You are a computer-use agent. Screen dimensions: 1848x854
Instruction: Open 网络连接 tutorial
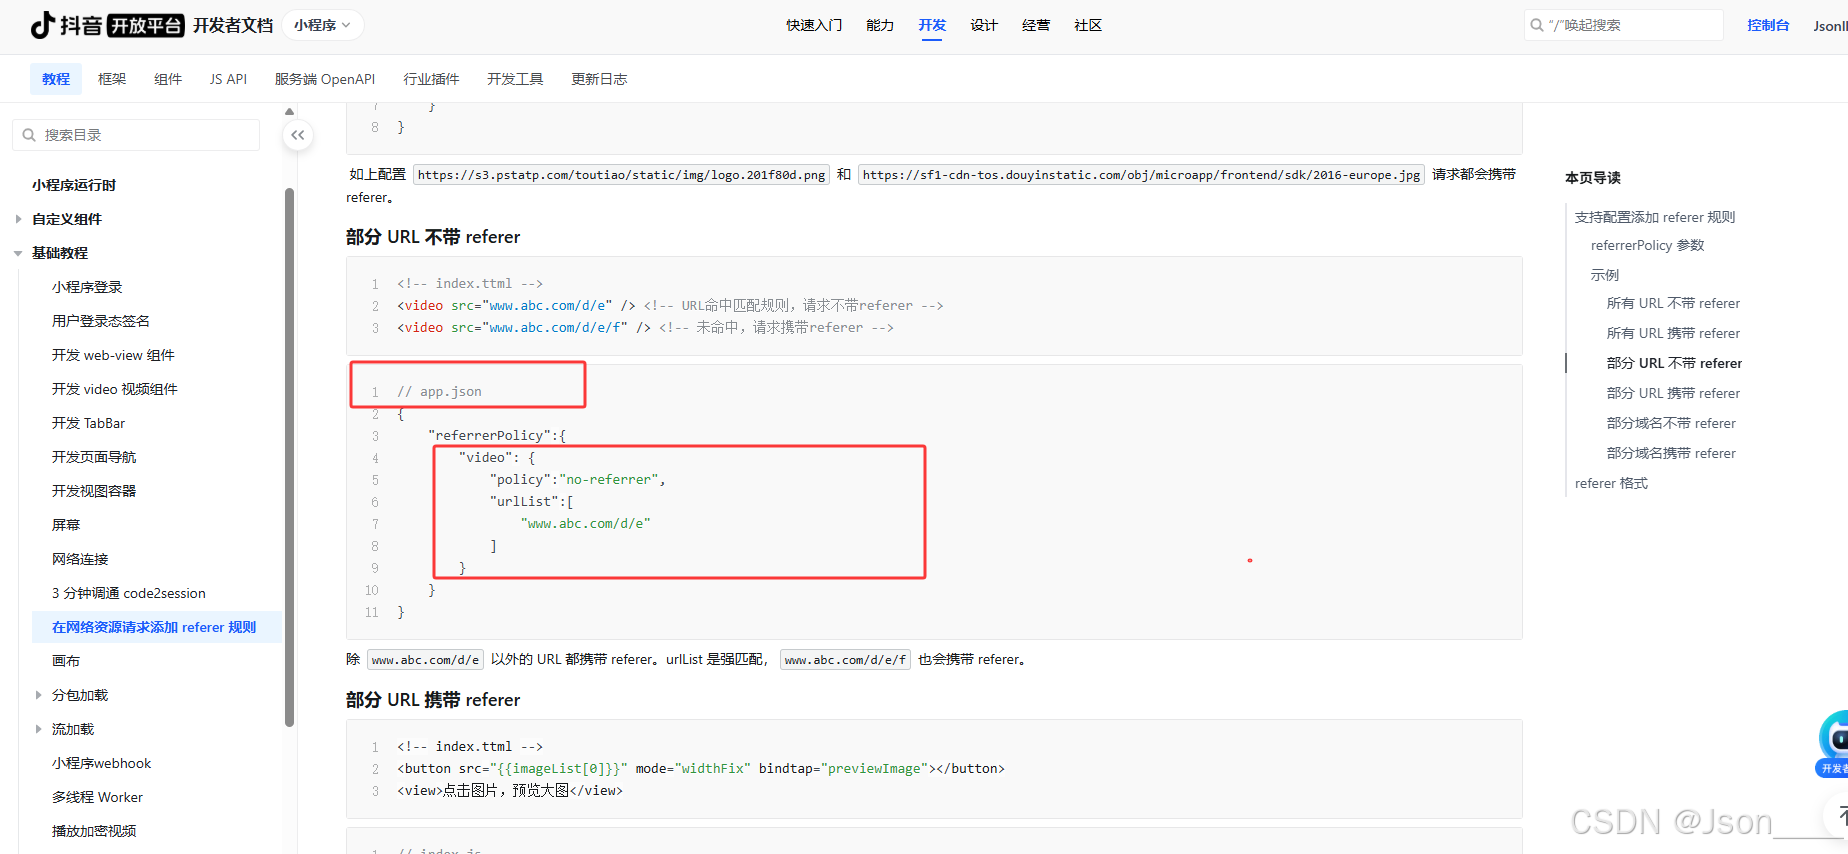click(80, 559)
